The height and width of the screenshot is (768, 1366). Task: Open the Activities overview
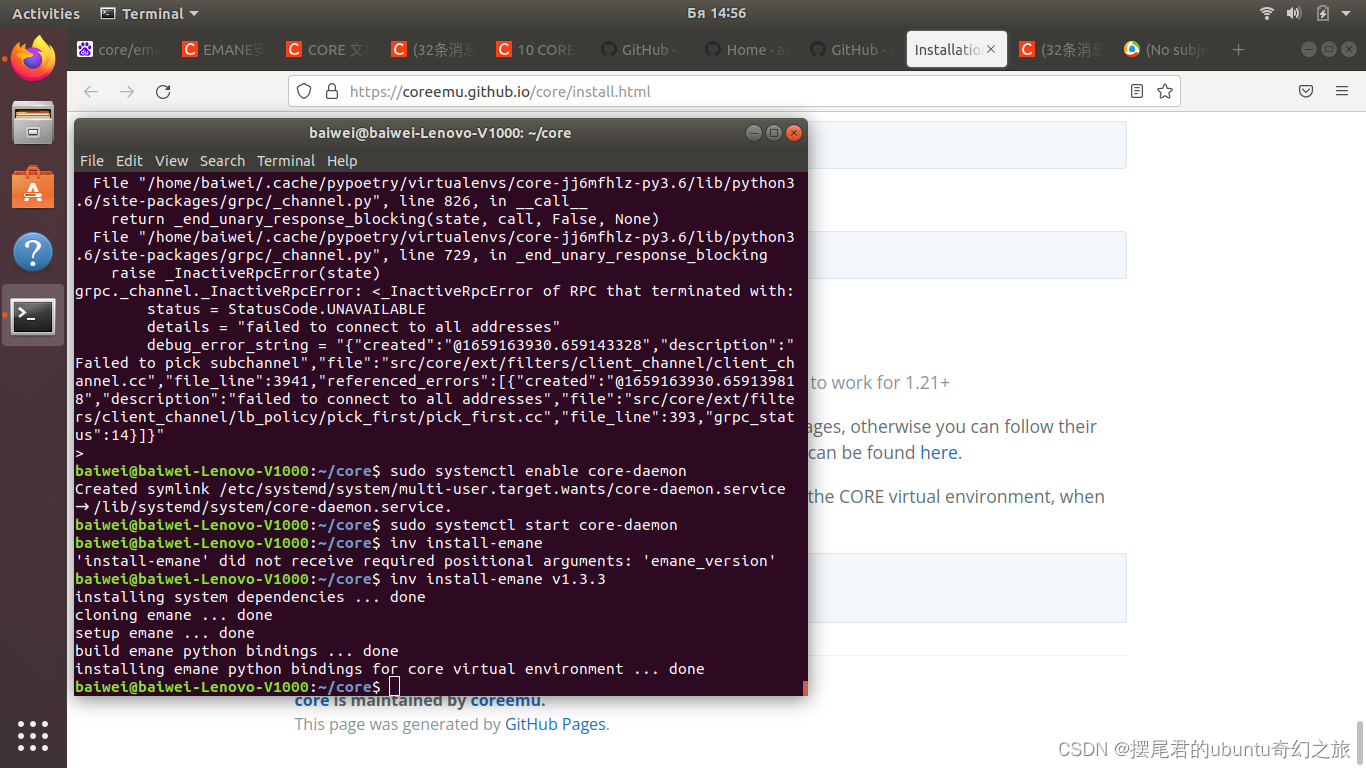click(x=46, y=13)
